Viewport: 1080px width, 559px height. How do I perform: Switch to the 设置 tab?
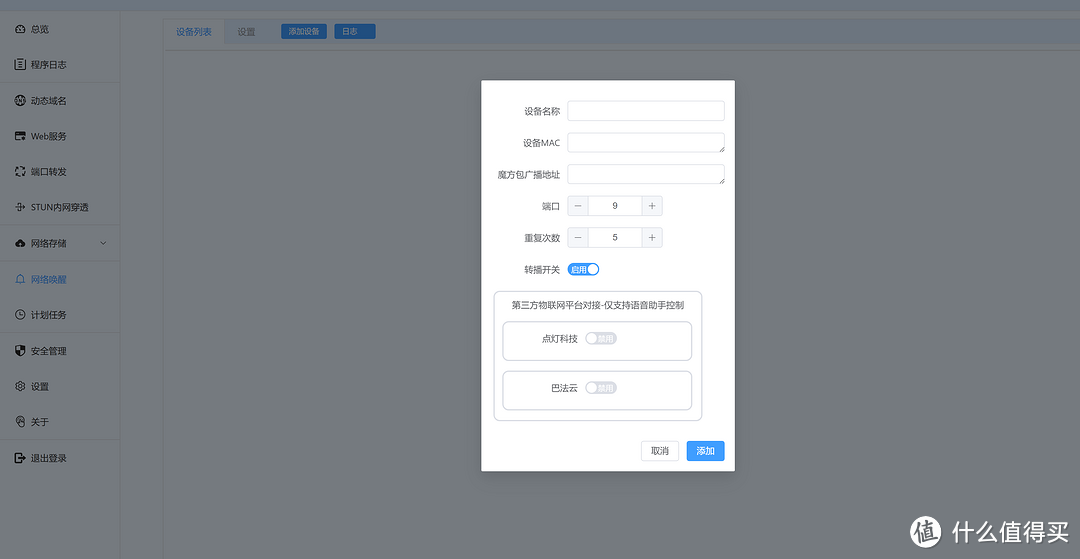[x=247, y=32]
